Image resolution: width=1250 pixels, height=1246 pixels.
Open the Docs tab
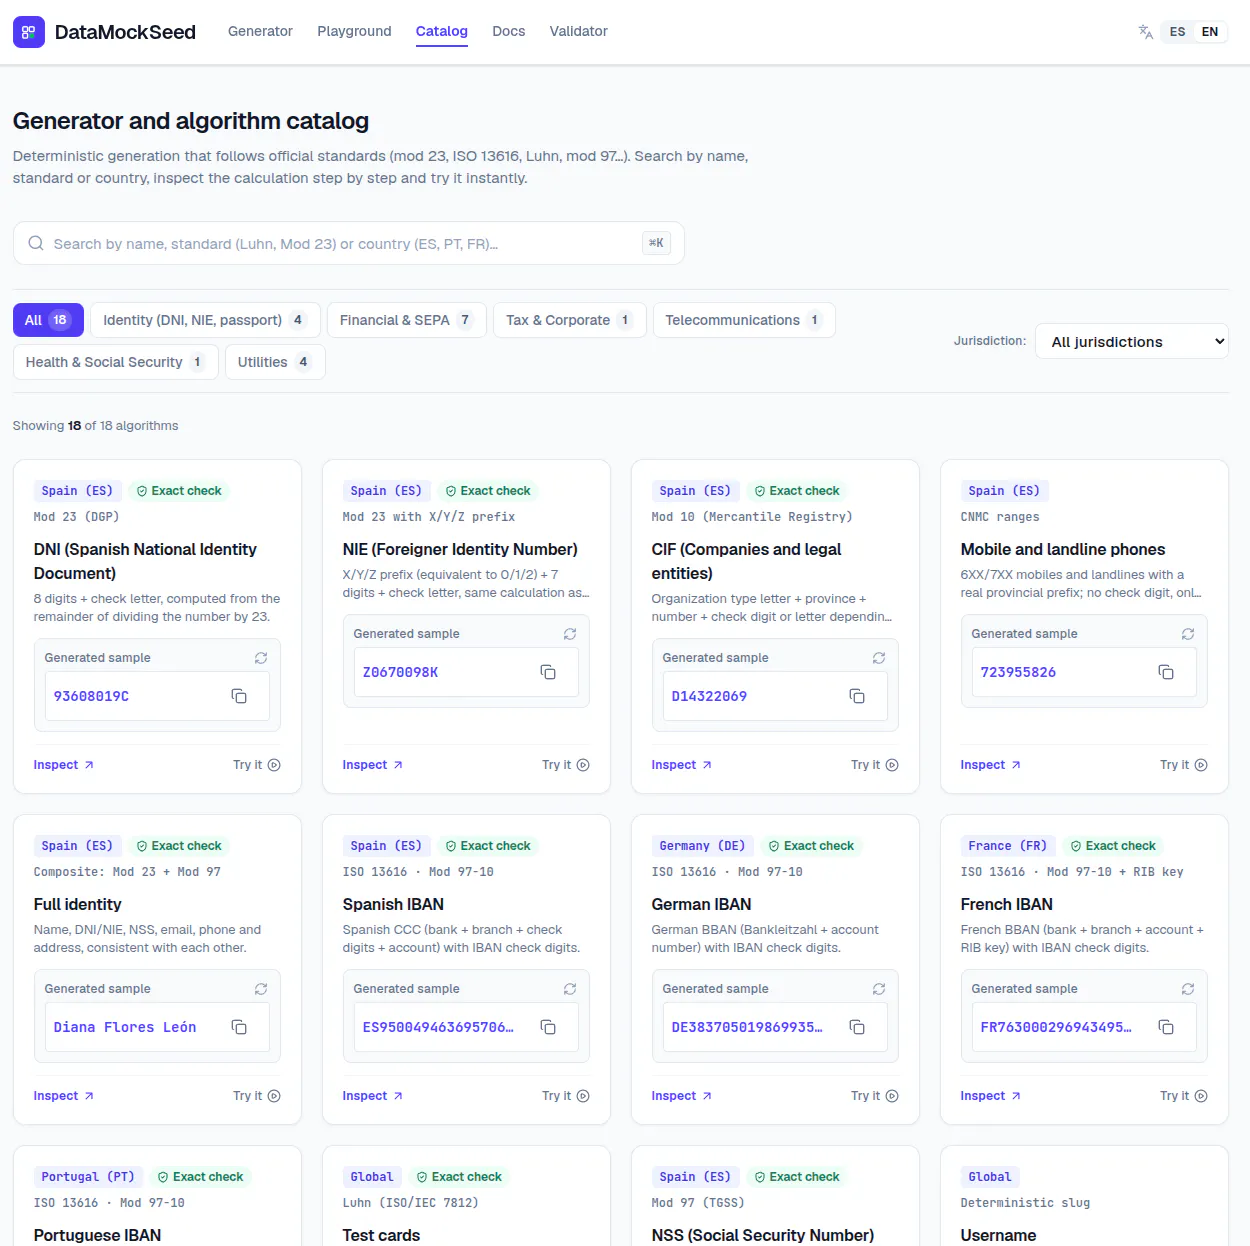pos(508,31)
